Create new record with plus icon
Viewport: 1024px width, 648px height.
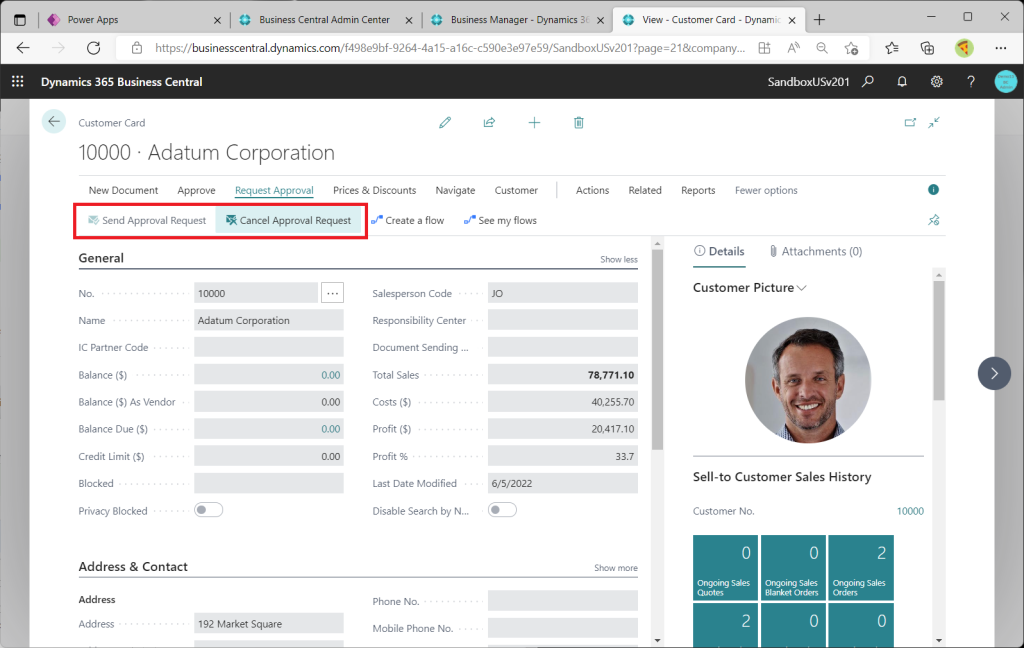pos(534,122)
